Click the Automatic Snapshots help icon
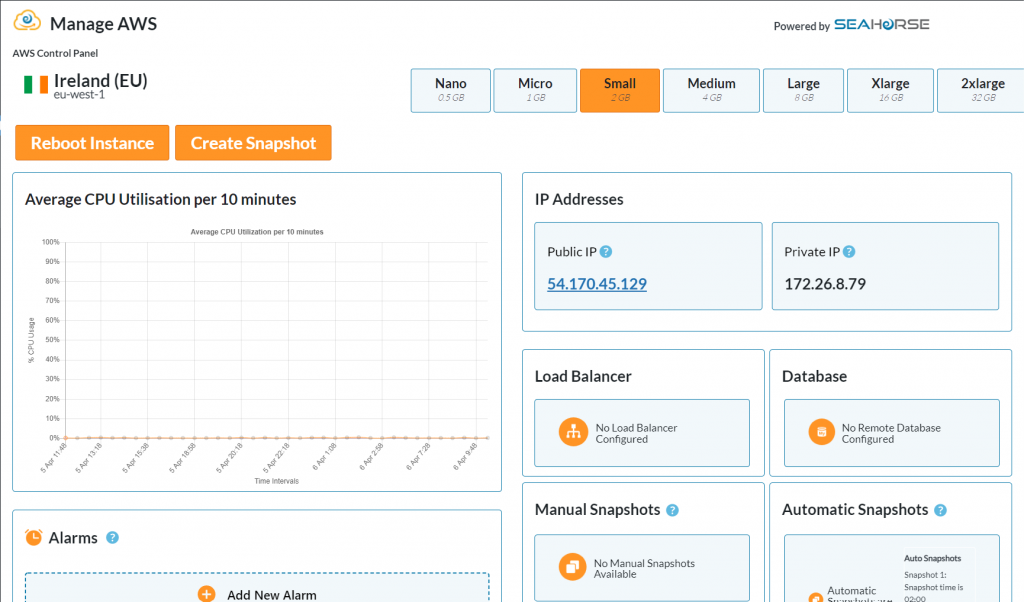Image resolution: width=1024 pixels, height=602 pixels. (x=940, y=510)
